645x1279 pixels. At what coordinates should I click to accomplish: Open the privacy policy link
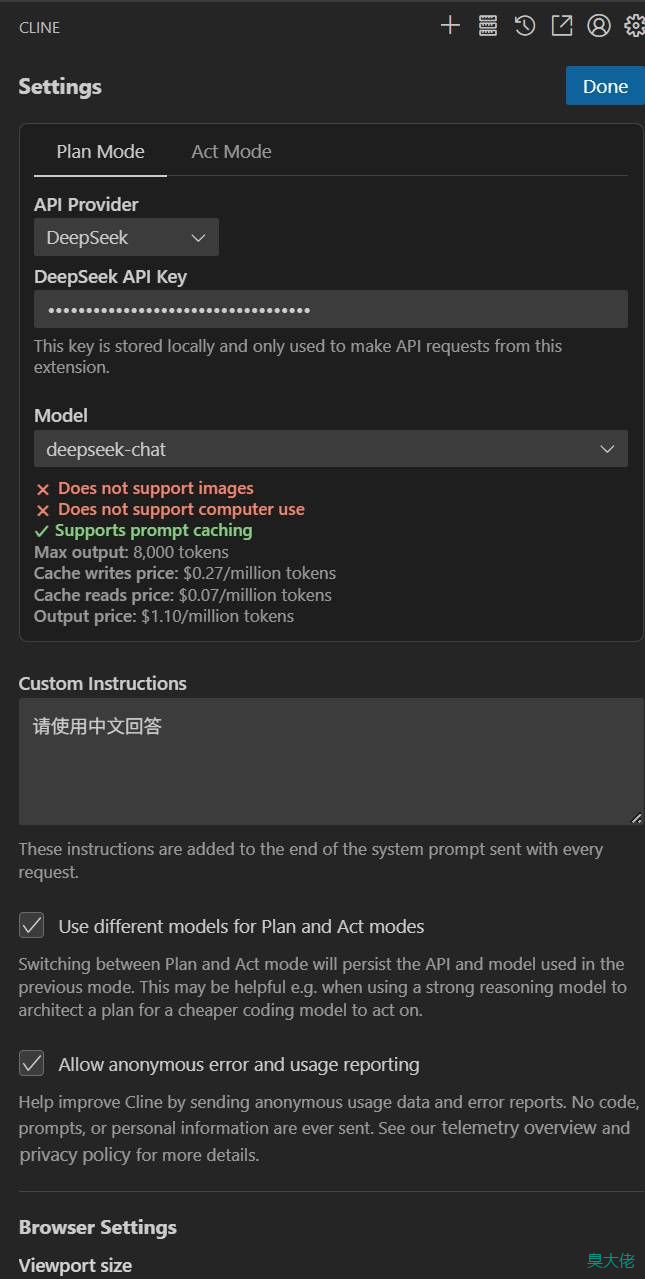click(x=75, y=1155)
